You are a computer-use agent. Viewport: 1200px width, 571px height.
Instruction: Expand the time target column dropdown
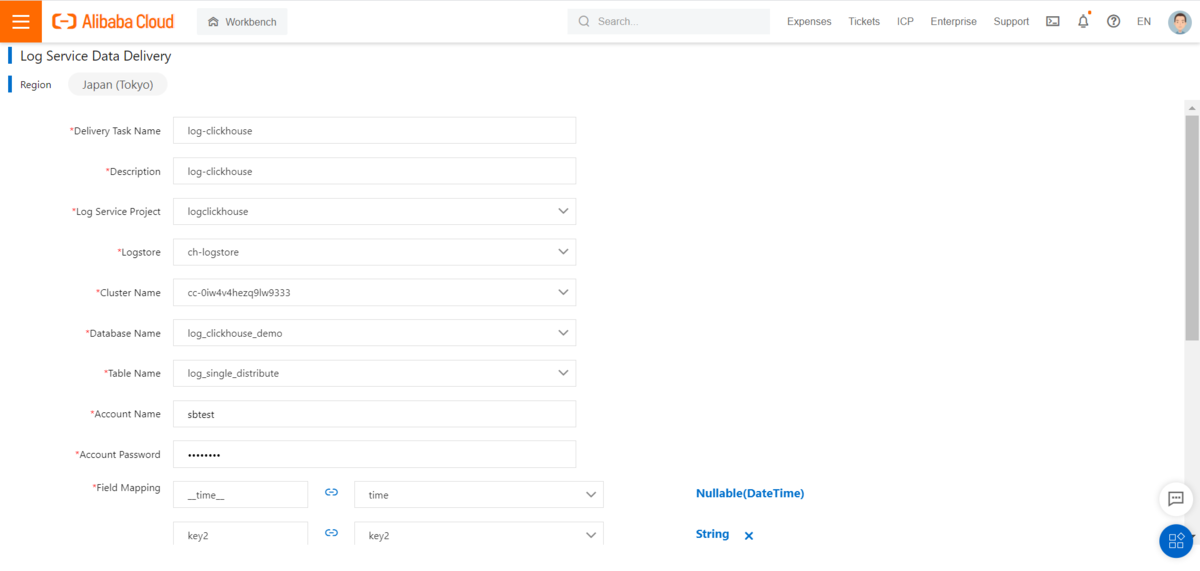(x=479, y=495)
